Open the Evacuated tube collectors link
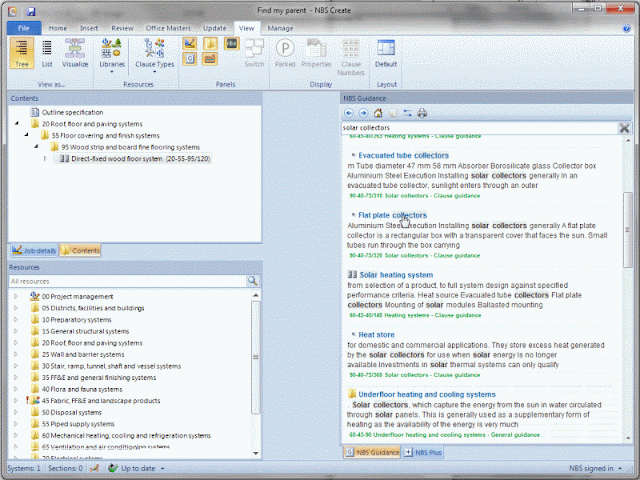The image size is (640, 480). pyautogui.click(x=403, y=155)
